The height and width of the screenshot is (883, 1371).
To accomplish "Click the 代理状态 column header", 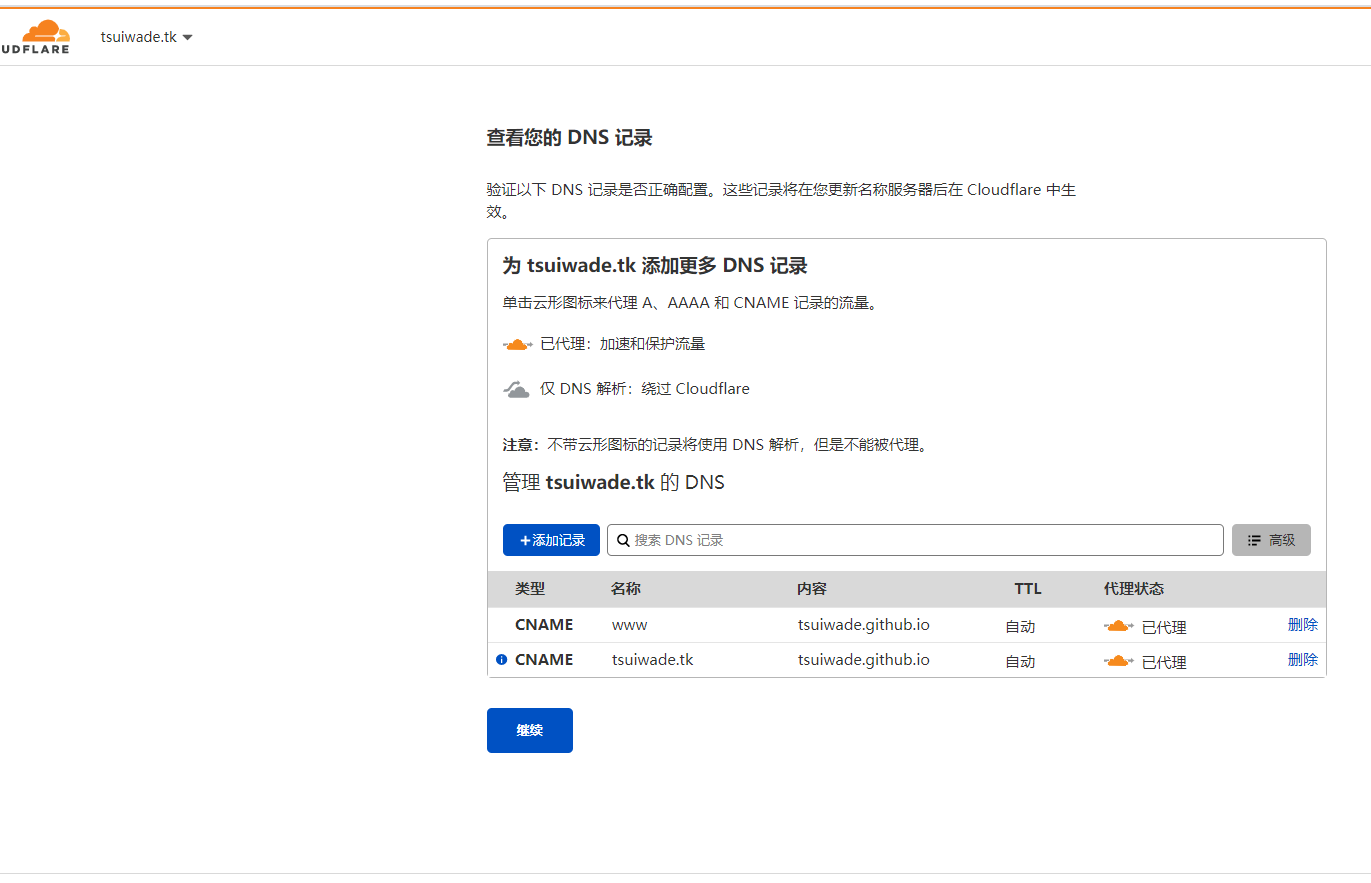I will tap(1134, 589).
